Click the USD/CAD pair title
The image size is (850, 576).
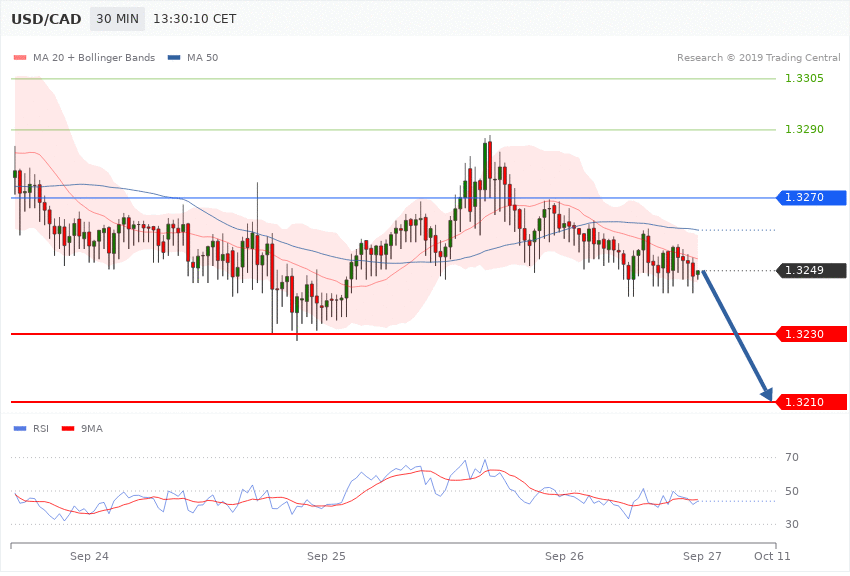46,19
